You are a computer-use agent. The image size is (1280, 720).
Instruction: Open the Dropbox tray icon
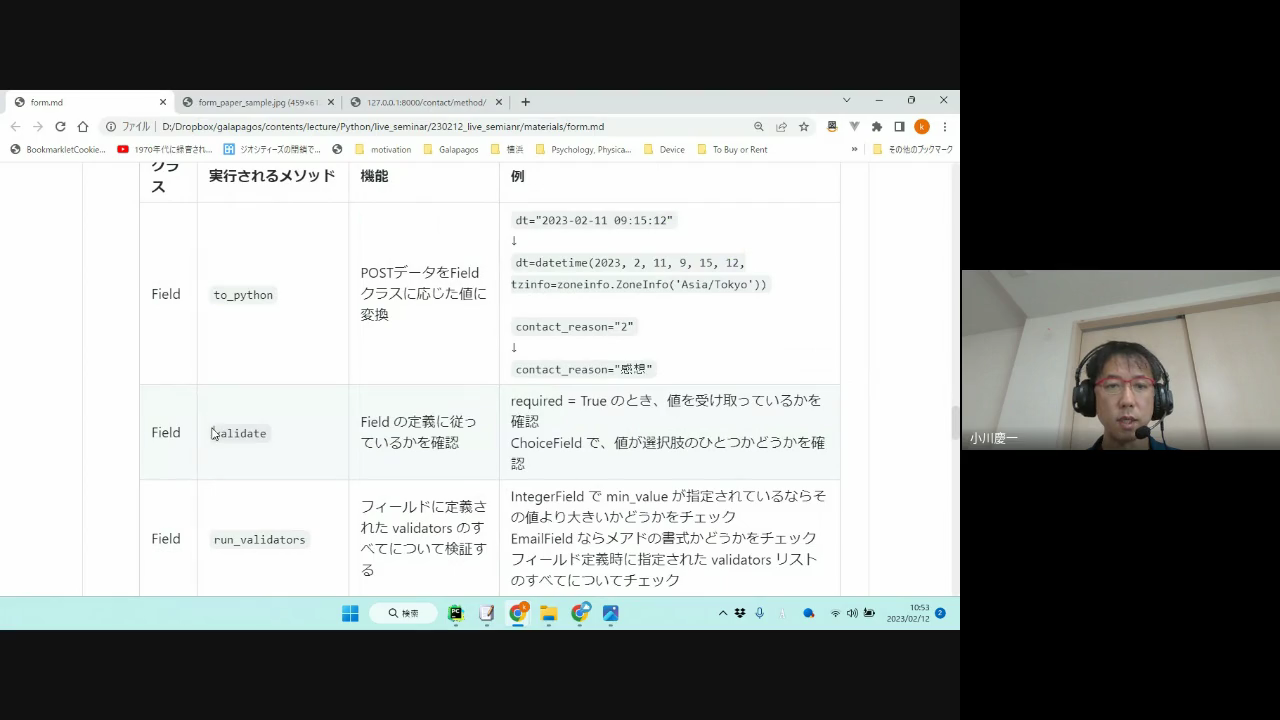click(x=740, y=613)
